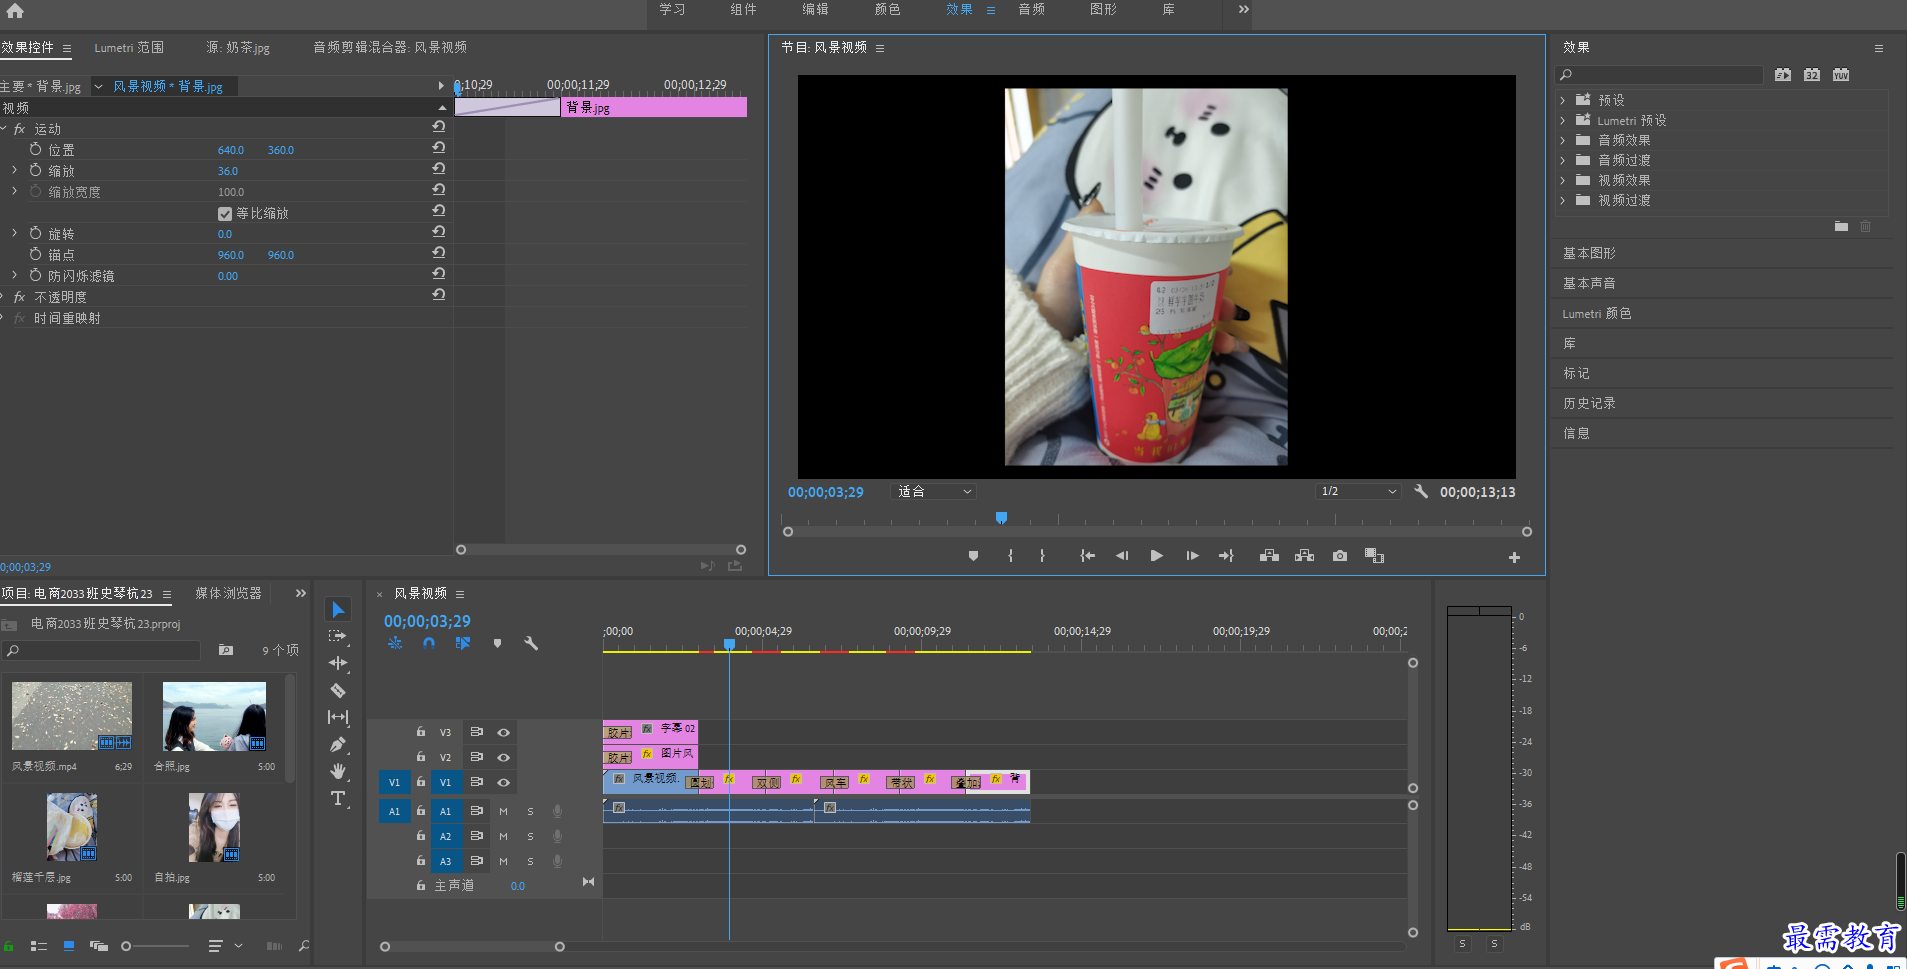Step forward one frame in Program monitor

coord(1192,556)
